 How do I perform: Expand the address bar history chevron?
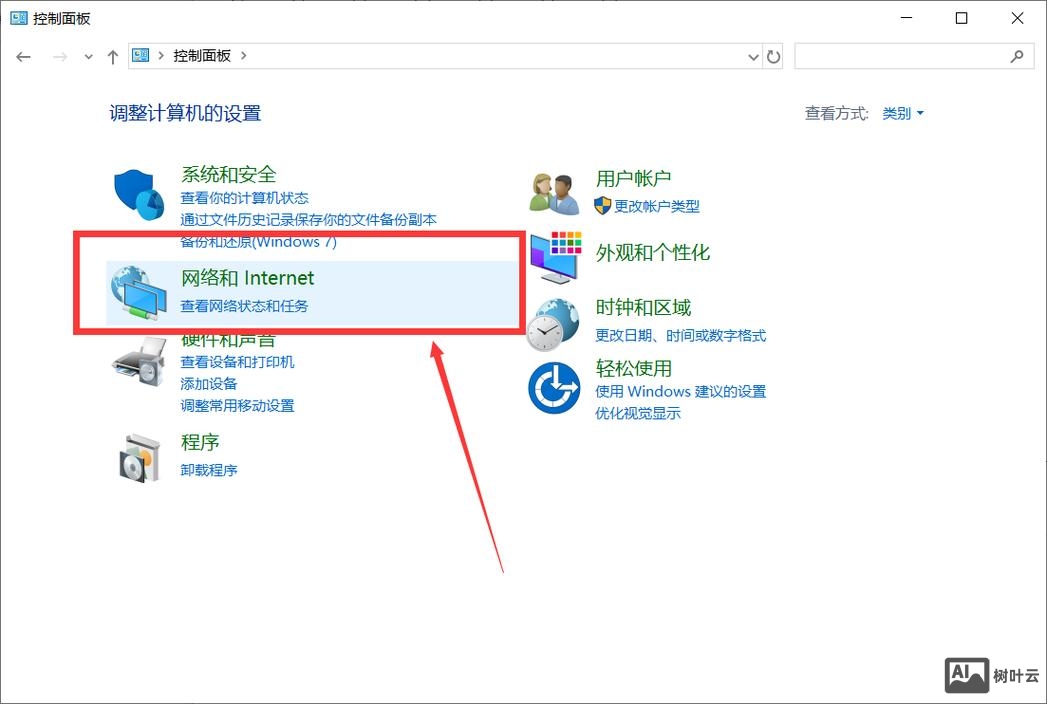click(754, 56)
